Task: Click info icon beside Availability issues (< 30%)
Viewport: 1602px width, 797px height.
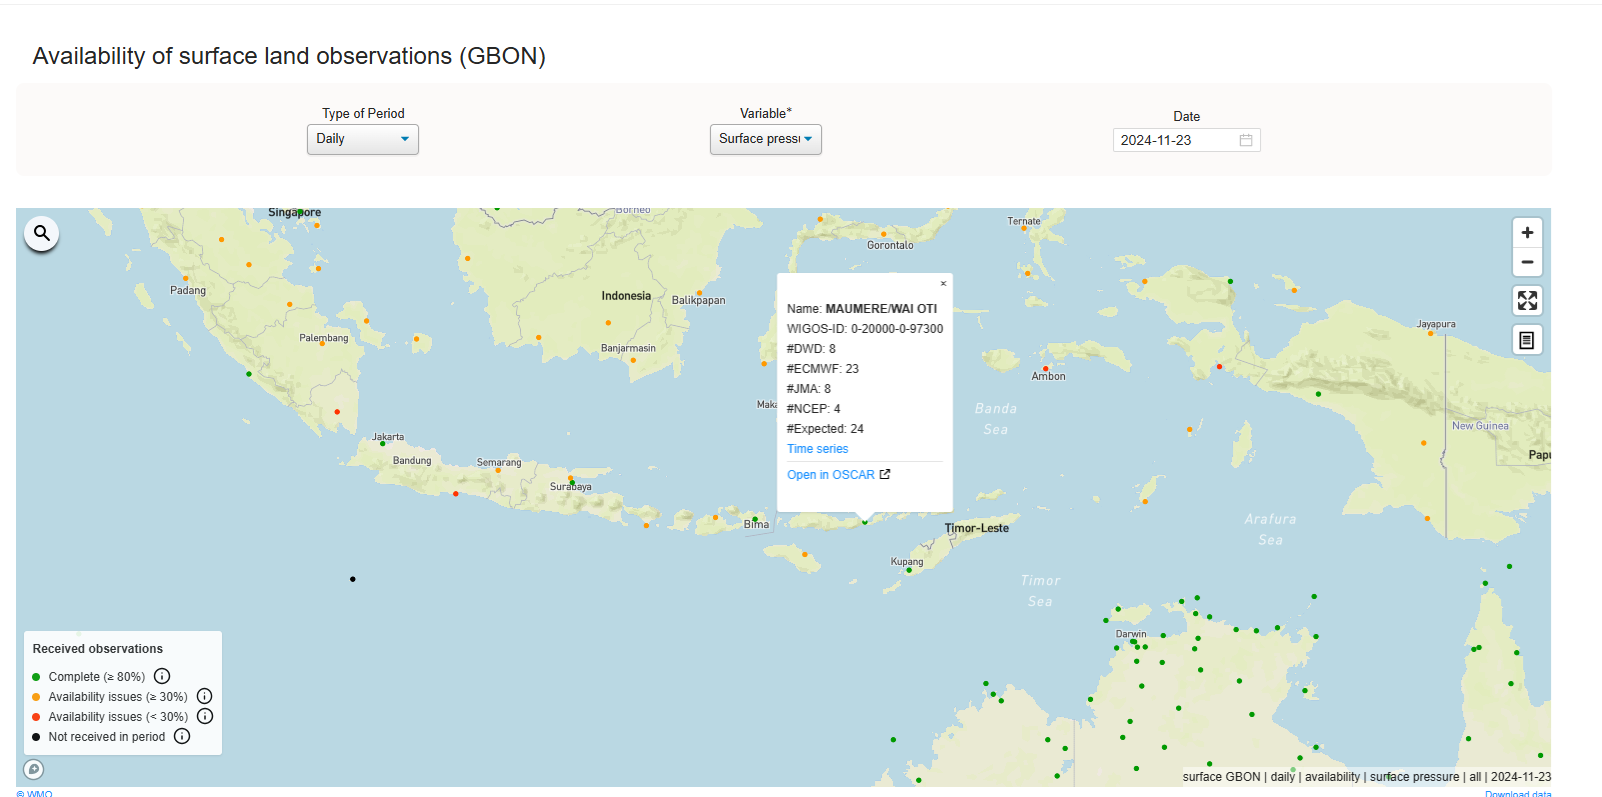Action: 205,716
